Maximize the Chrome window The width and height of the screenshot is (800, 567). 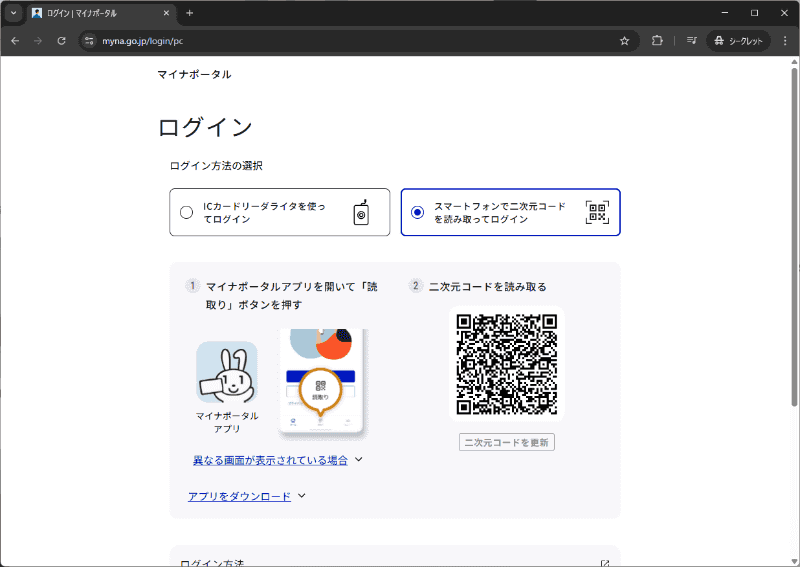click(x=755, y=13)
